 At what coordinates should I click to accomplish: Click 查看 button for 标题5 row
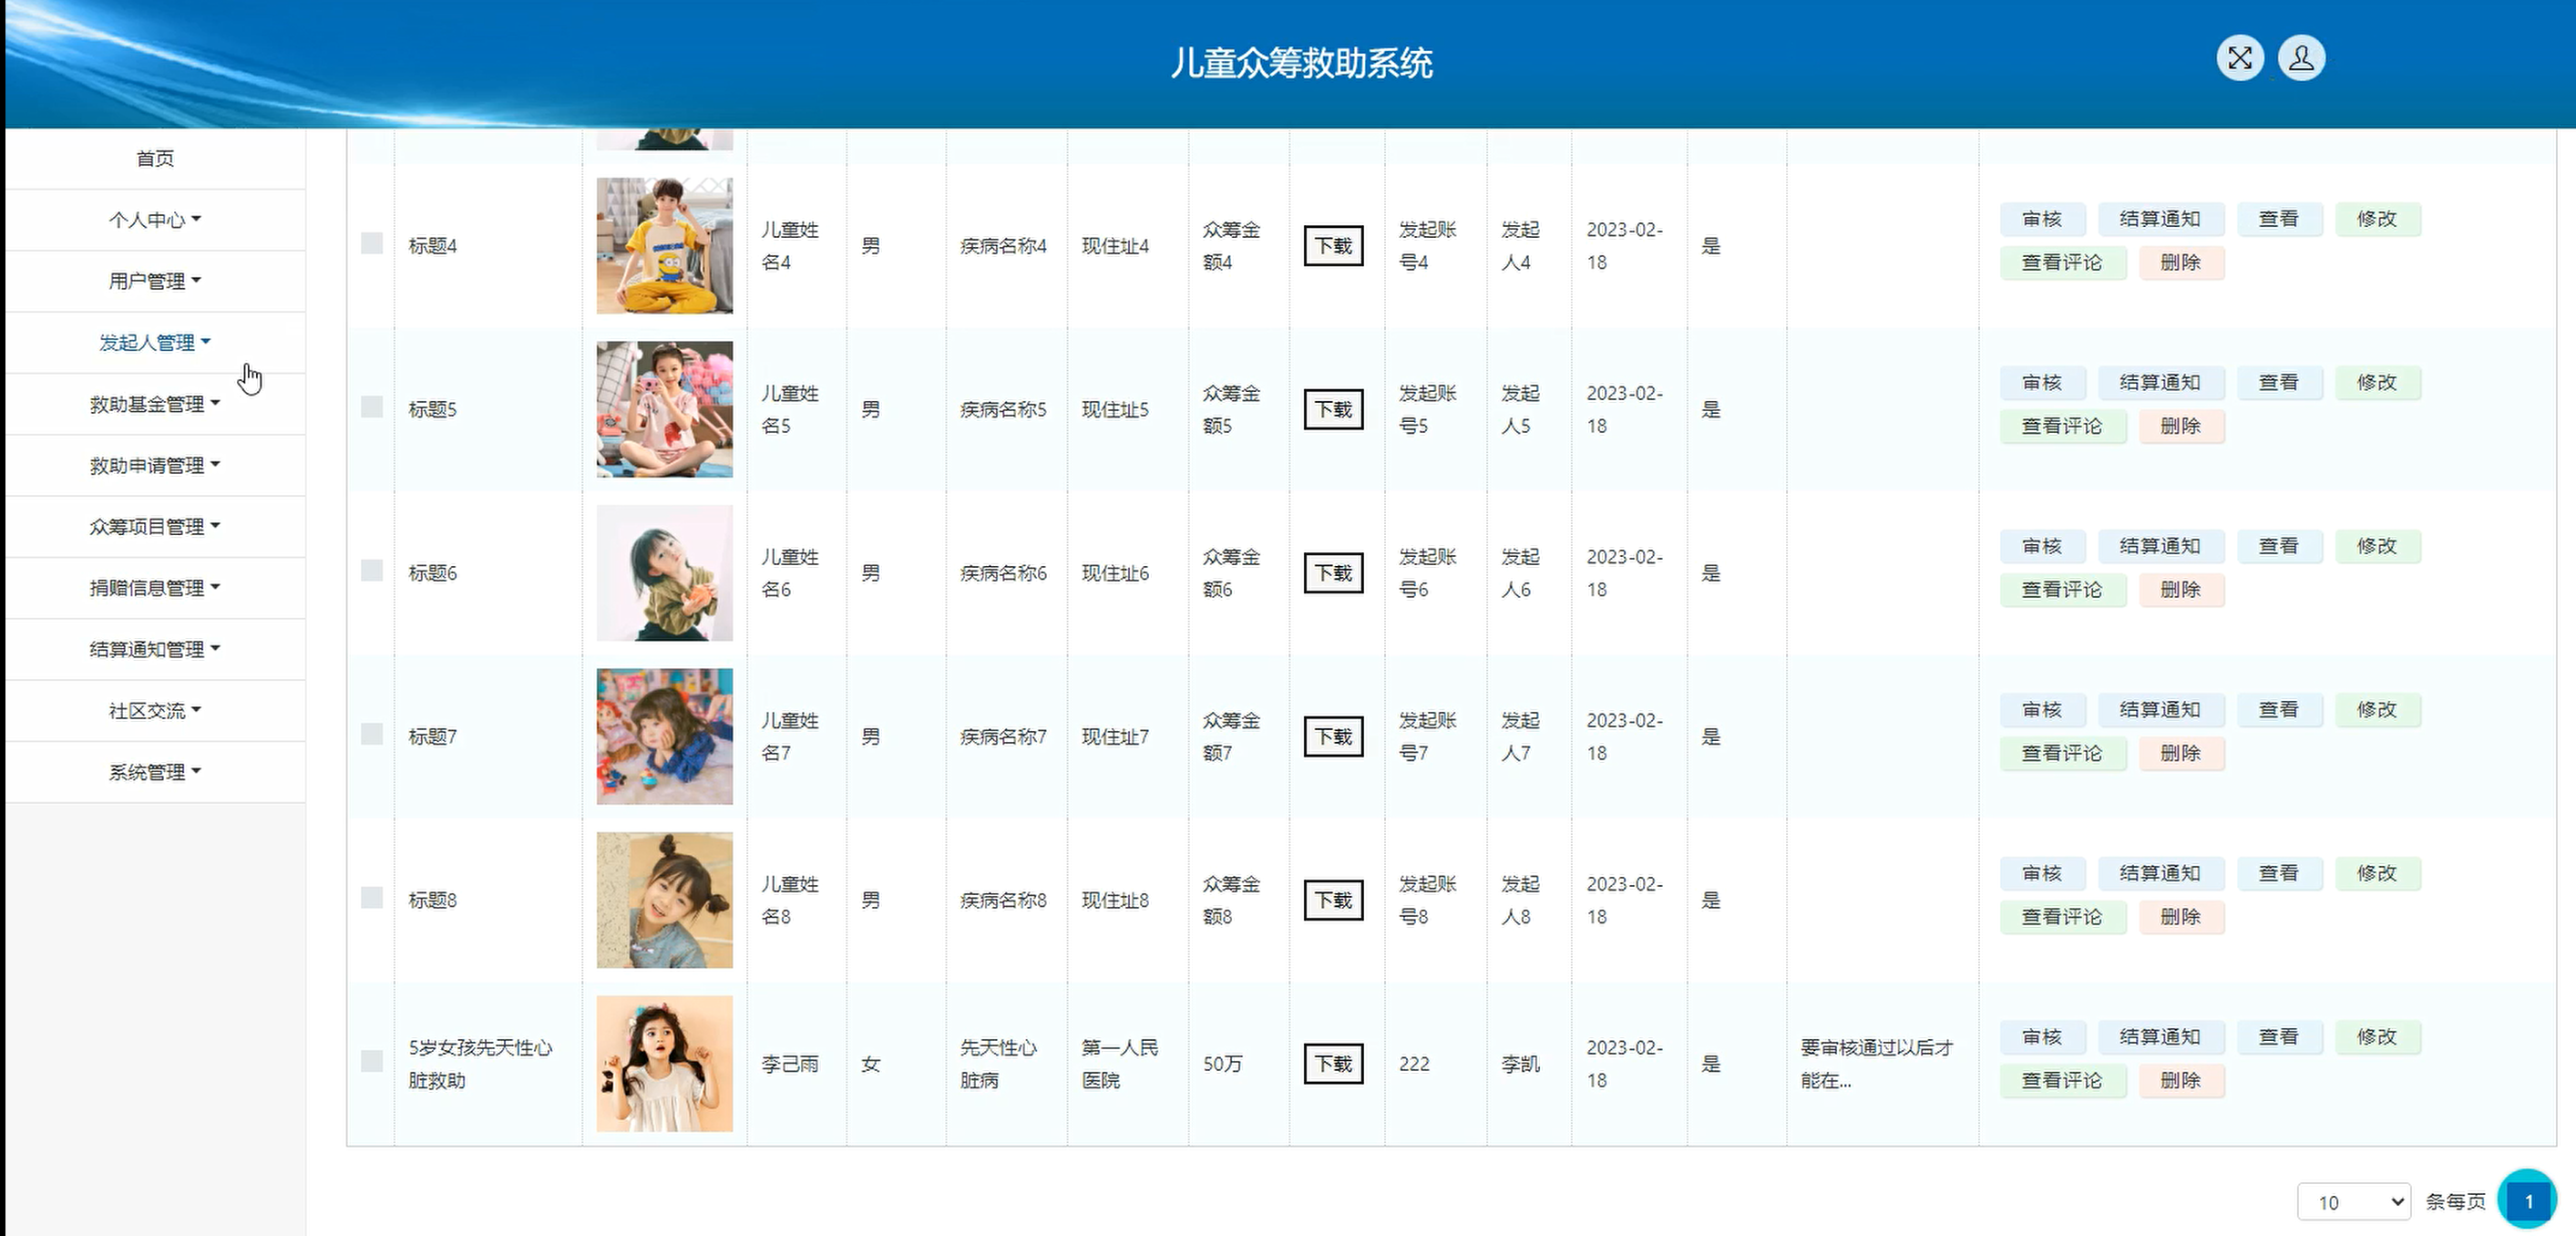2279,383
